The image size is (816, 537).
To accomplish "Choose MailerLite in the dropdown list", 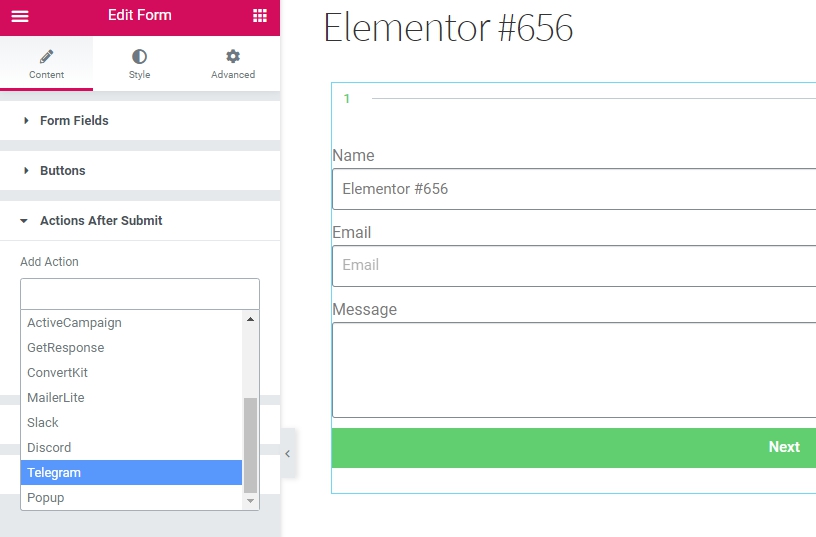I will 132,398.
